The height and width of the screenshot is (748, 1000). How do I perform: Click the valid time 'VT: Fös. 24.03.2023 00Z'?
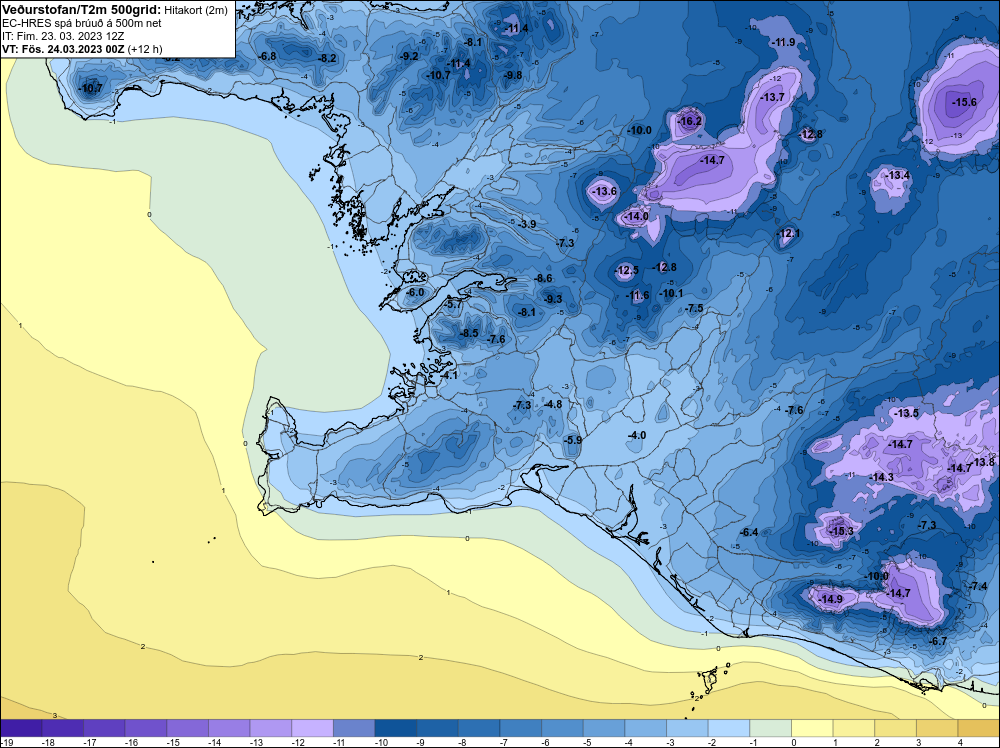pos(63,49)
